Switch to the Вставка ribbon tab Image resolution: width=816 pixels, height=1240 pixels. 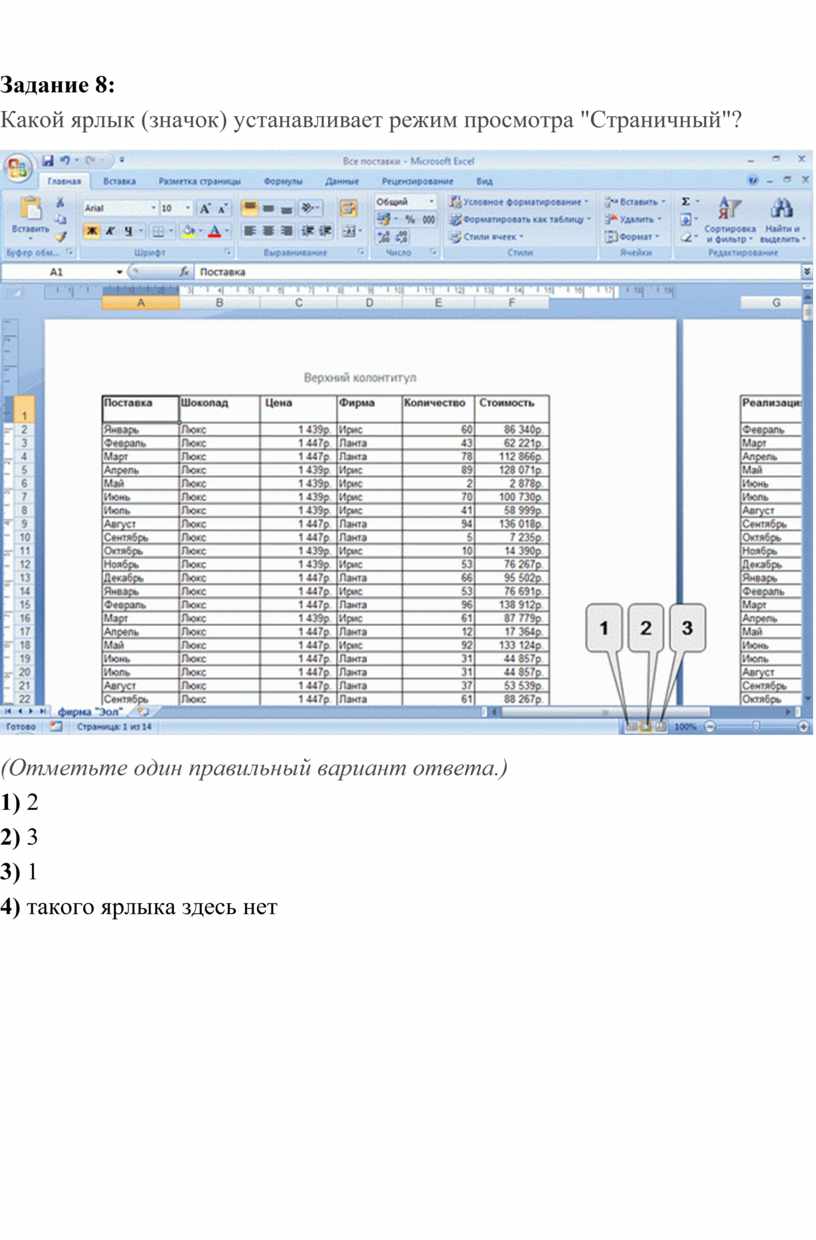coord(120,181)
